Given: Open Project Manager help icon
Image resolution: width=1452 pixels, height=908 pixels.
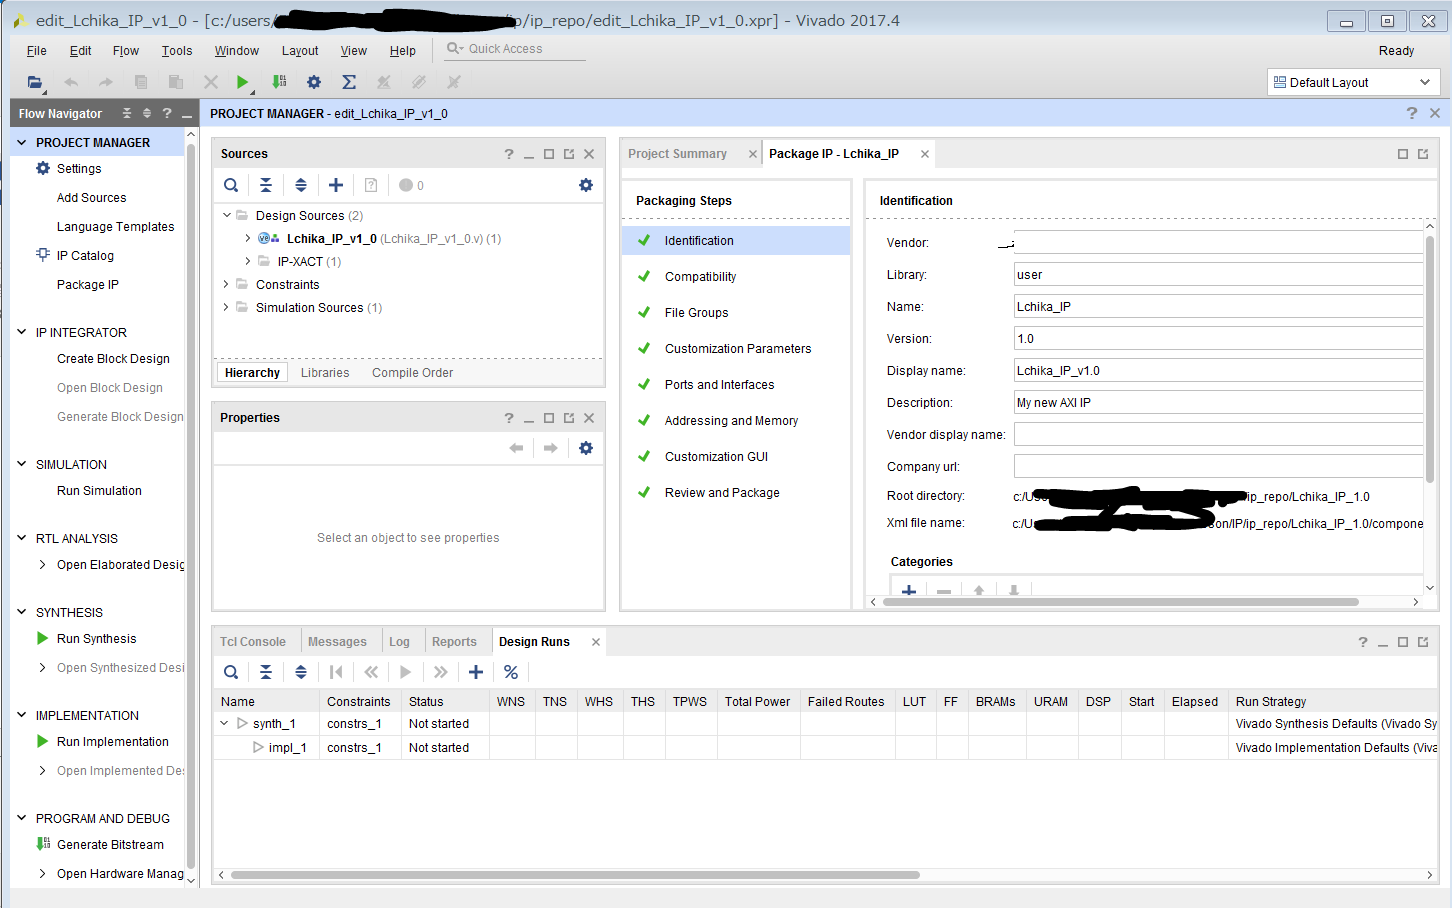Looking at the screenshot, I should pos(1412,113).
